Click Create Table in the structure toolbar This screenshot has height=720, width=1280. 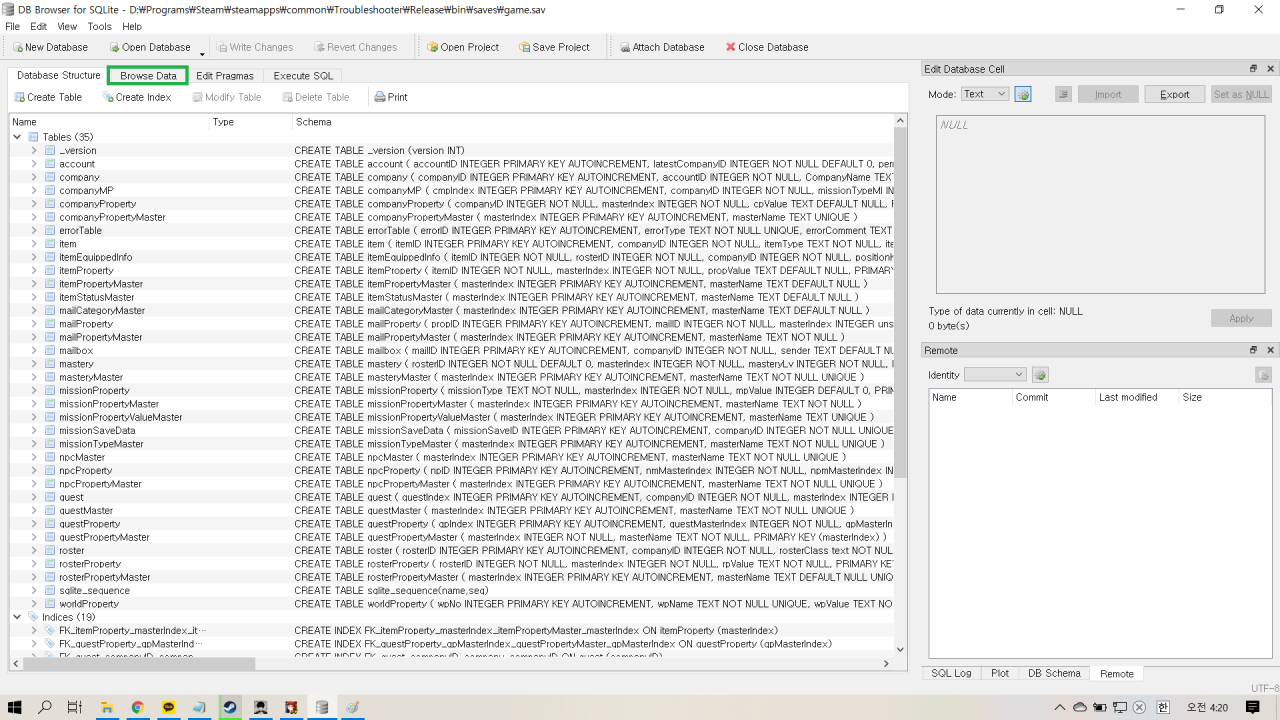48,97
